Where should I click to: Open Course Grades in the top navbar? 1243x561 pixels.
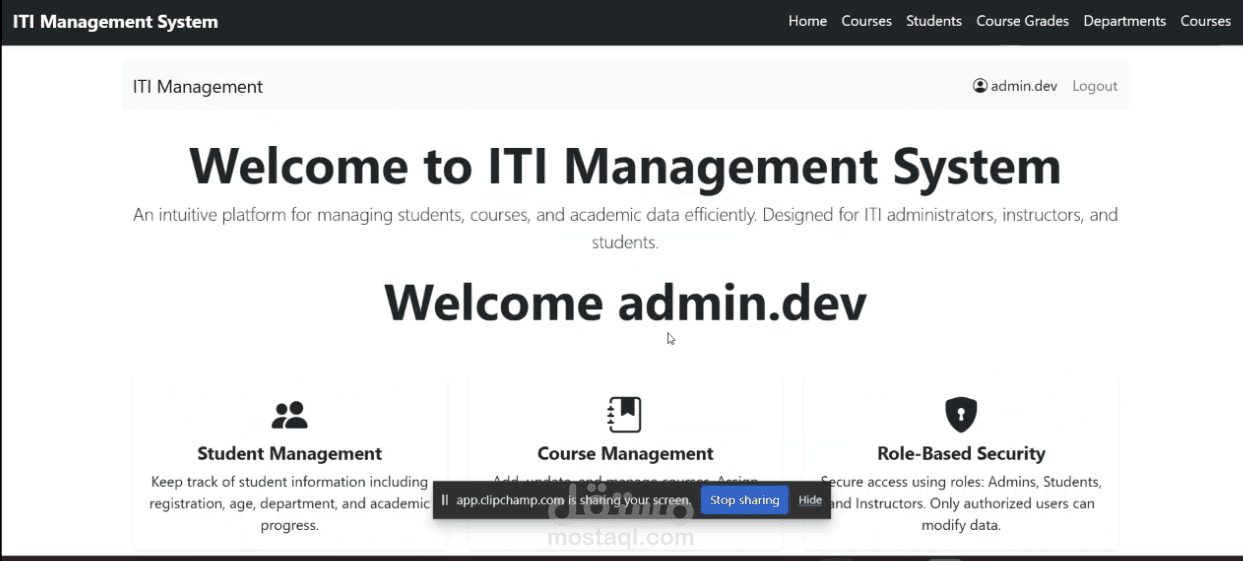(1022, 21)
